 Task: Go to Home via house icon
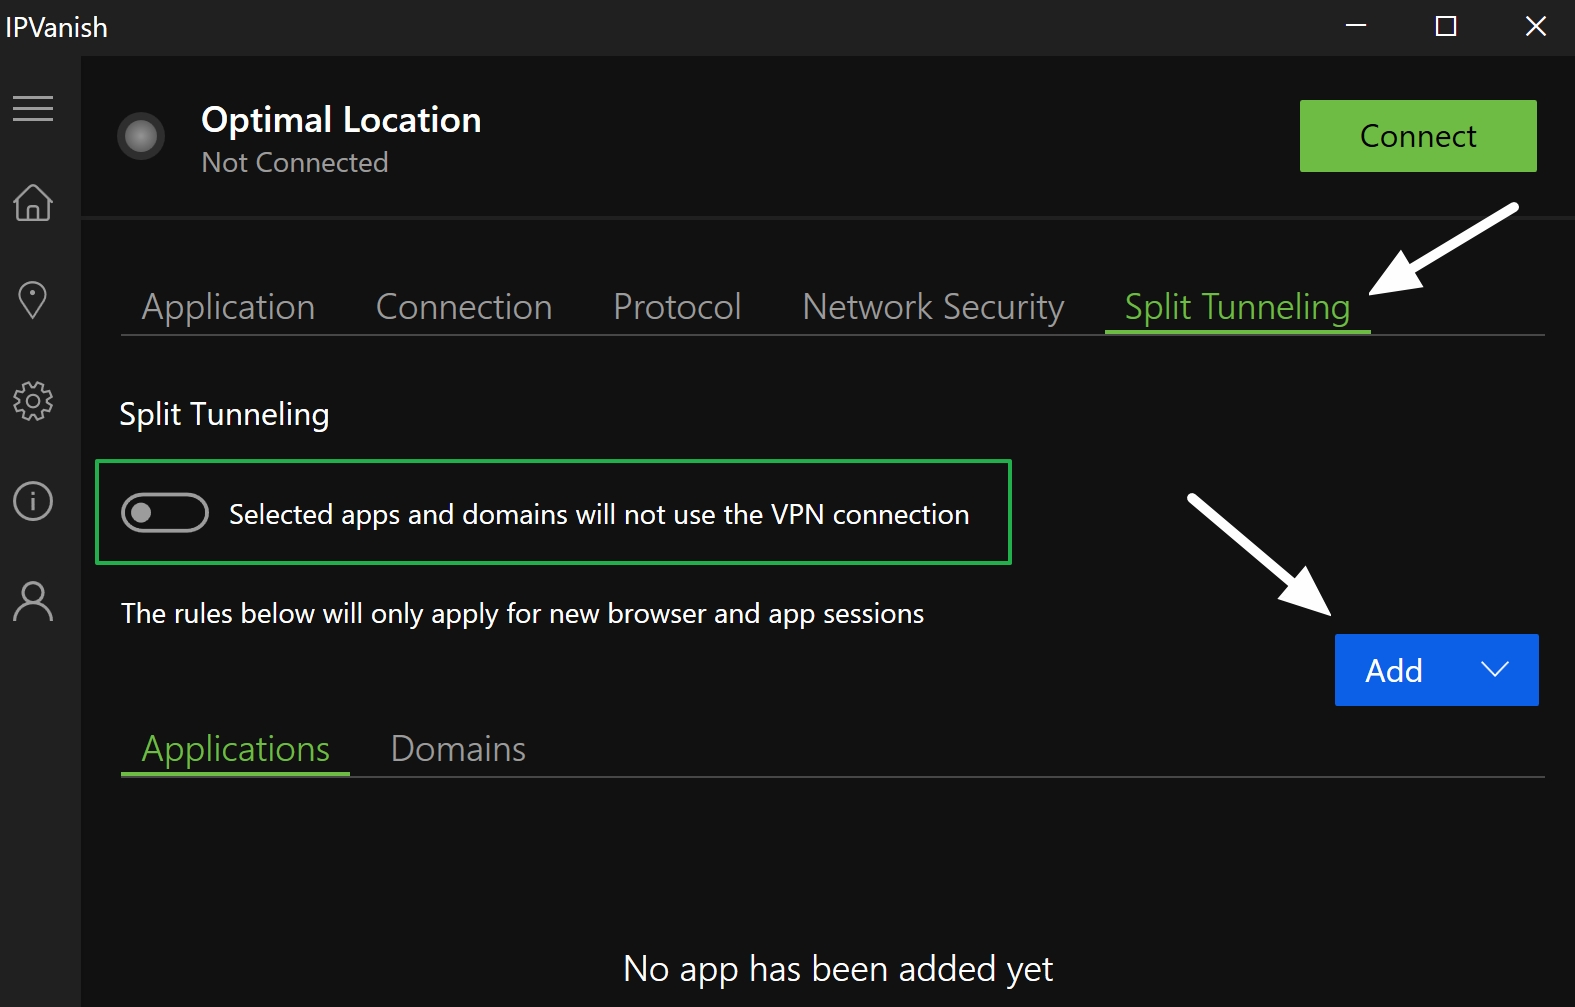pyautogui.click(x=33, y=202)
